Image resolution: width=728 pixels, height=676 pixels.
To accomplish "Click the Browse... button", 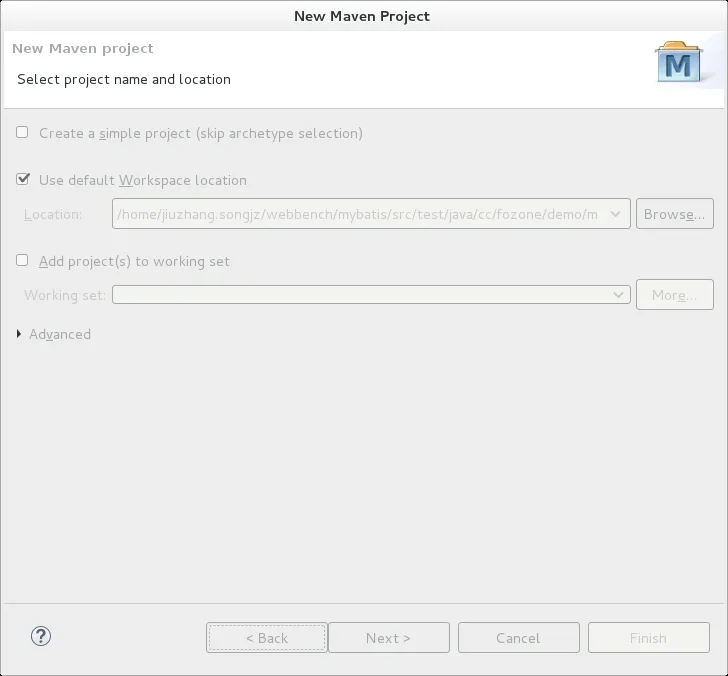I will (675, 214).
